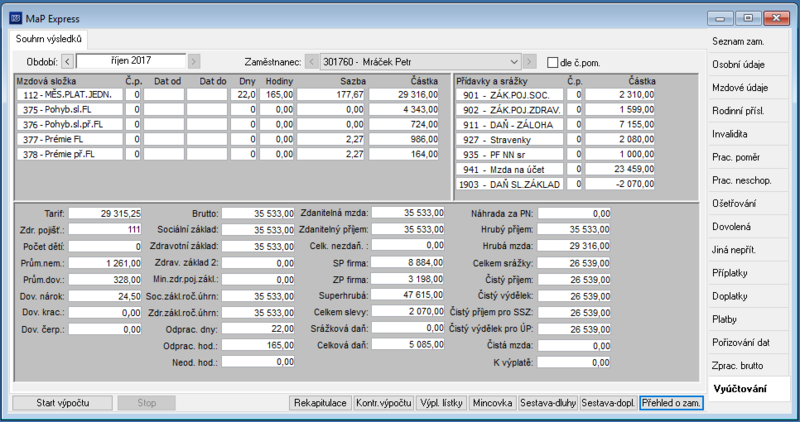This screenshot has width=800, height=422.
Task: Click Start výpočtu button
Action: pos(62,403)
